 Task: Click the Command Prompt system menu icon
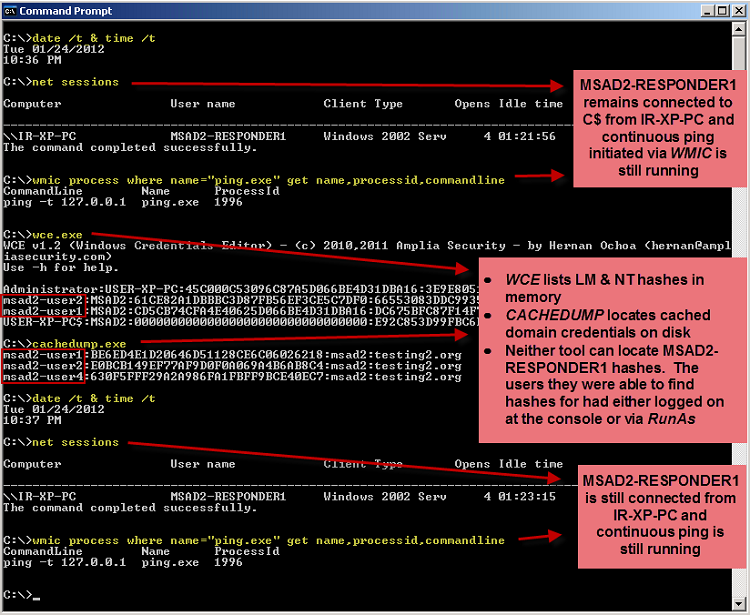pyautogui.click(x=11, y=11)
